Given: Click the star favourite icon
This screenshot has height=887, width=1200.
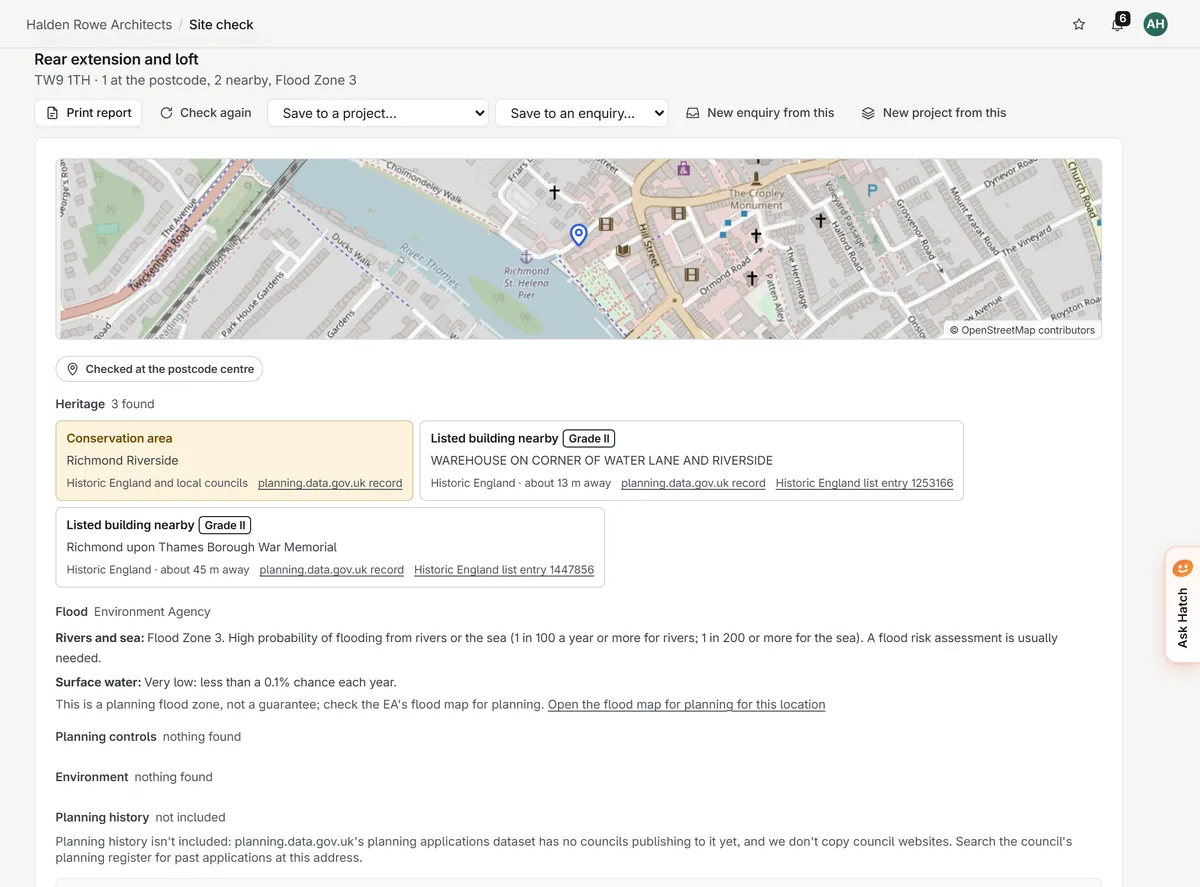Looking at the screenshot, I should 1079,24.
